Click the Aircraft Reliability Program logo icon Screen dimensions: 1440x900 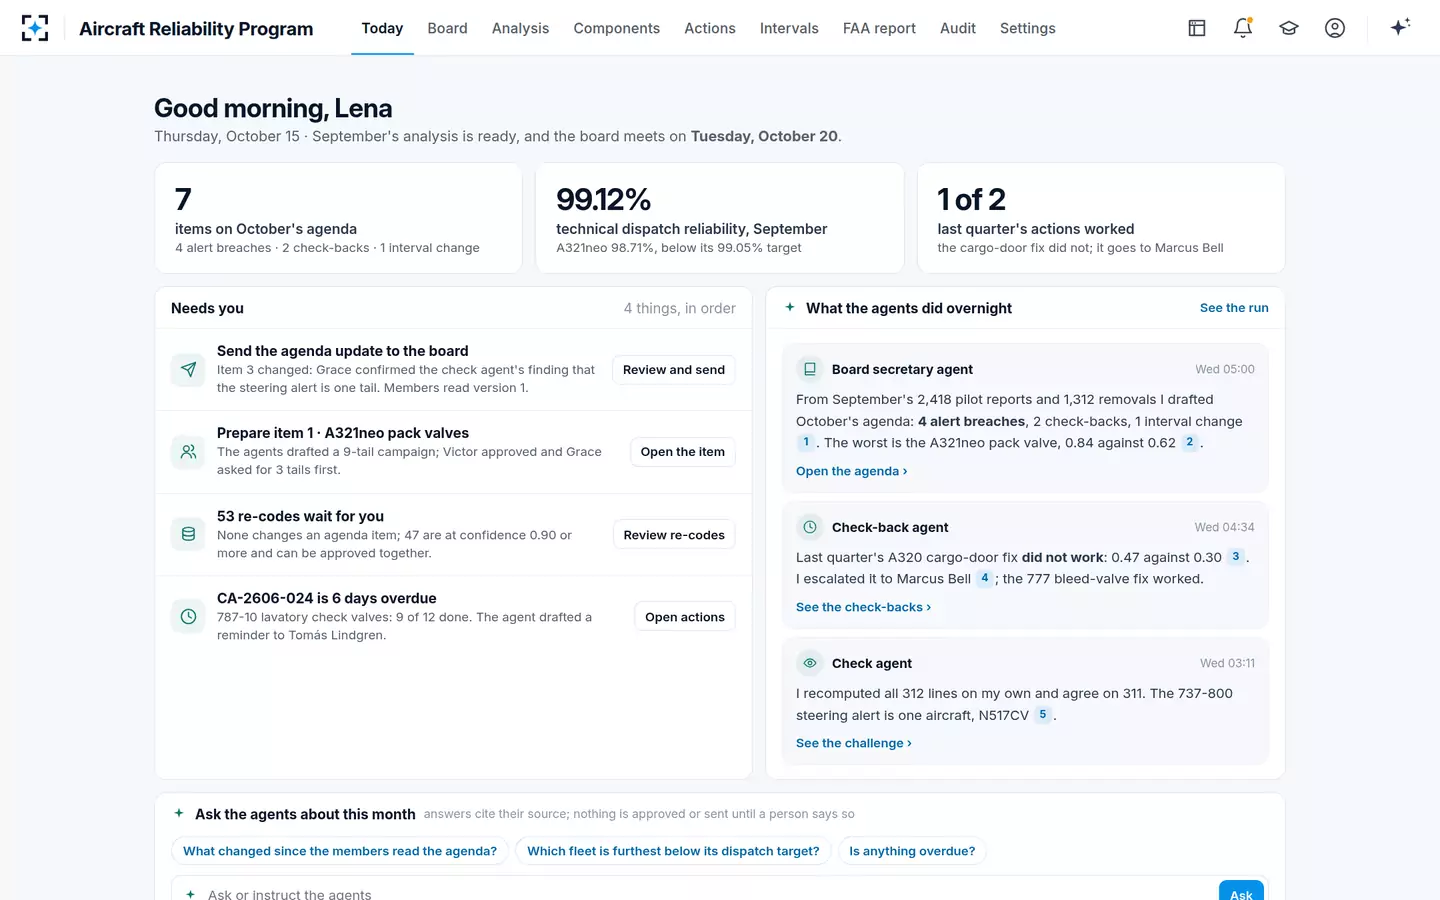coord(35,28)
